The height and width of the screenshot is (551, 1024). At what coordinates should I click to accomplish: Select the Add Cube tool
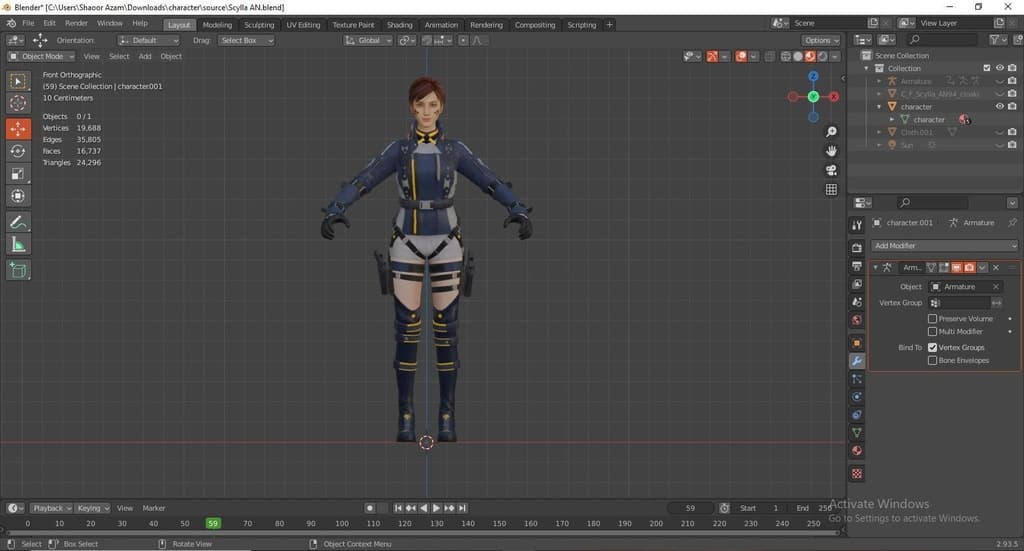coord(18,269)
